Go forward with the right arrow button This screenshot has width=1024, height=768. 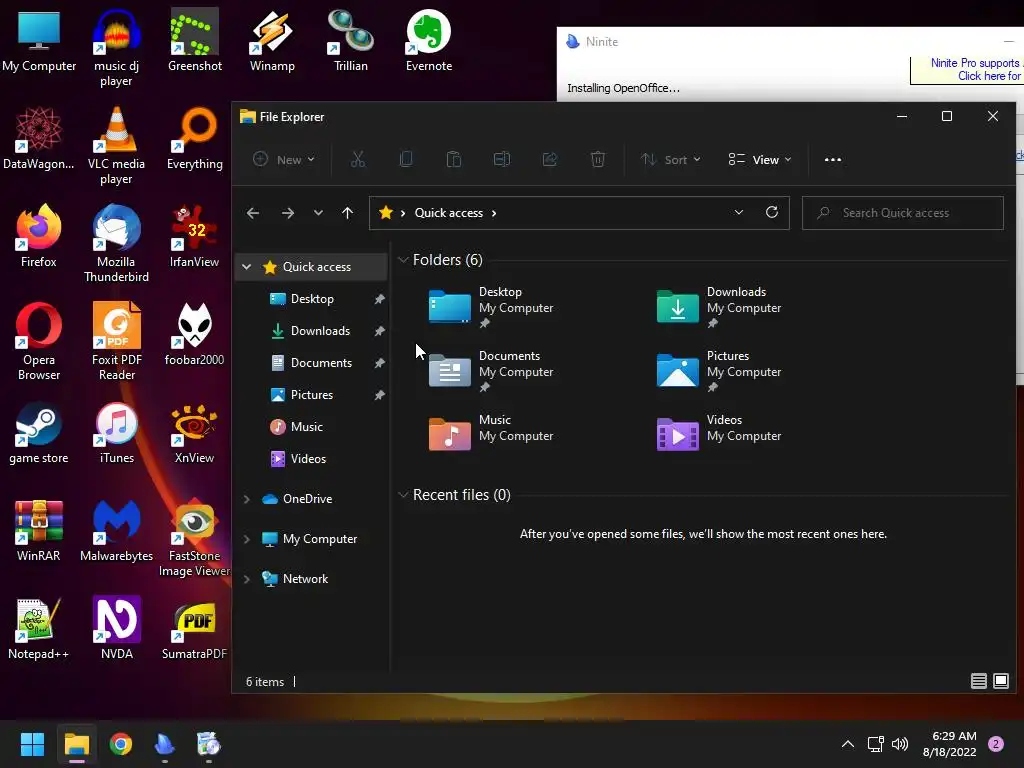point(287,213)
